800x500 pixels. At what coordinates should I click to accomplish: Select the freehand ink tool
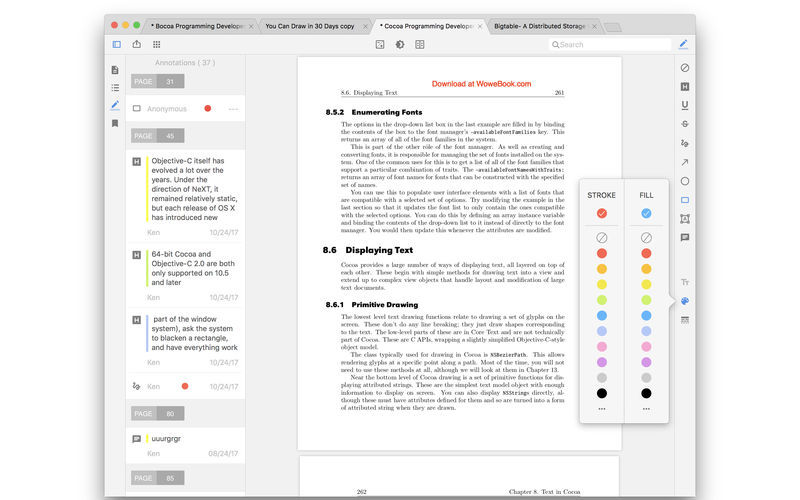[685, 143]
